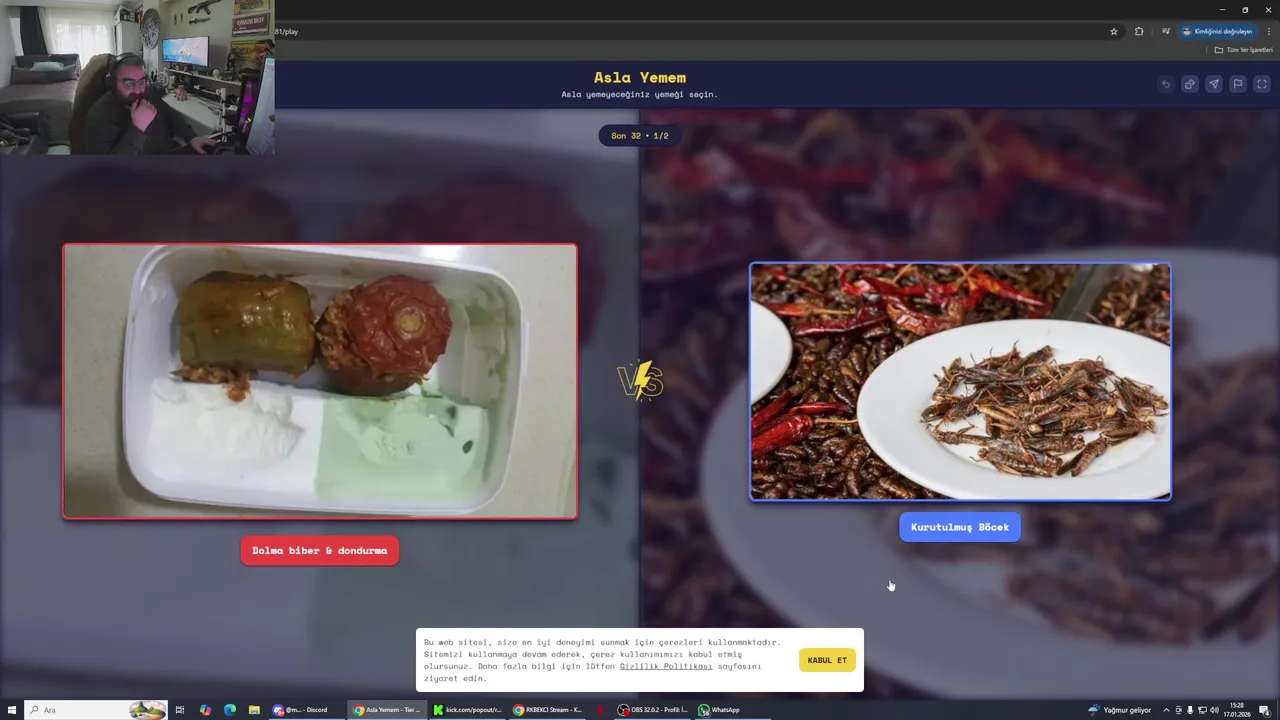Choose 'Kurutulmuş Böcek' blue button
Viewport: 1280px width, 720px height.
960,527
